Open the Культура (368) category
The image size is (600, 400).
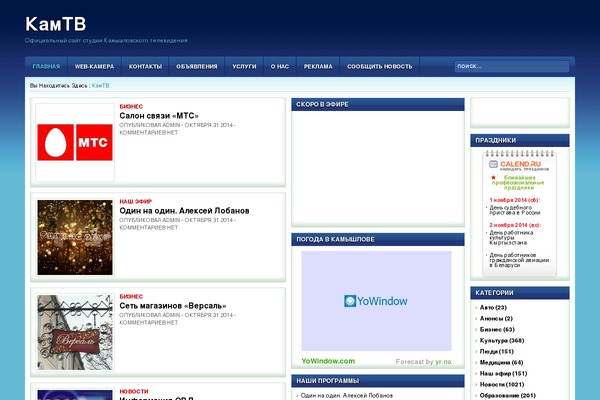tap(502, 341)
